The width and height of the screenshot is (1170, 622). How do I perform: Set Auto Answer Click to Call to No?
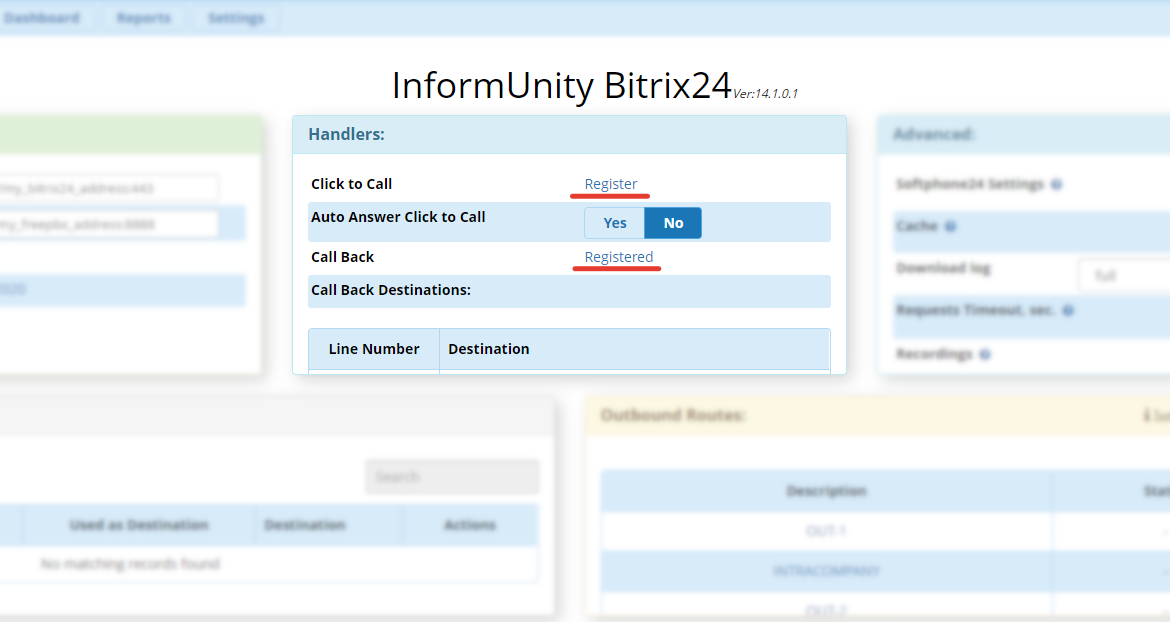673,223
